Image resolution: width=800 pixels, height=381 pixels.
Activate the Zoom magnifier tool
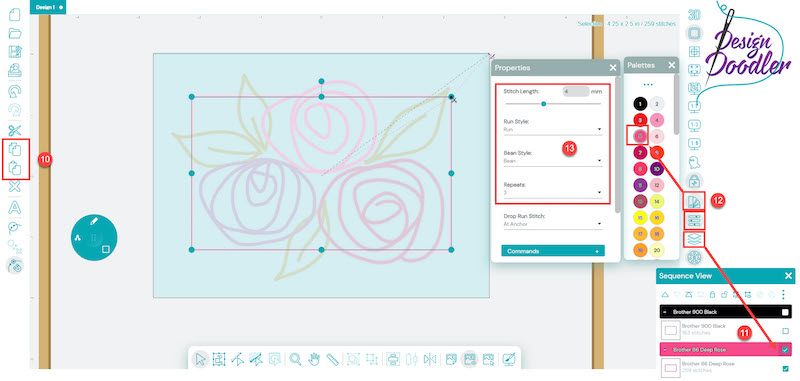click(295, 359)
